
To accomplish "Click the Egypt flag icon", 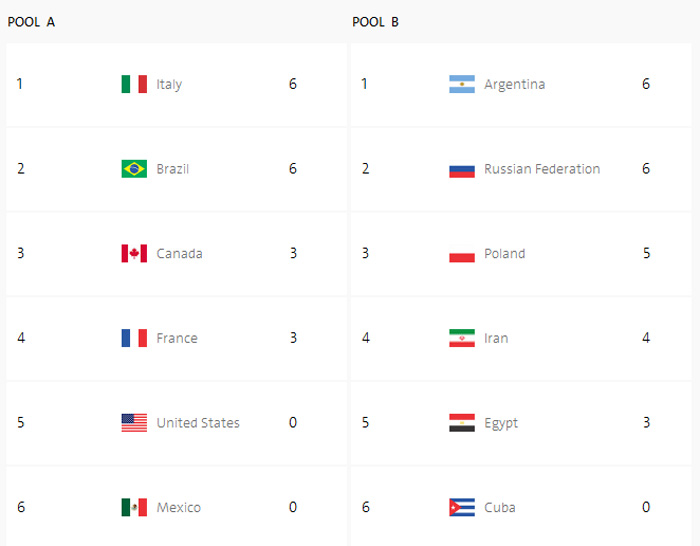I will 461,423.
